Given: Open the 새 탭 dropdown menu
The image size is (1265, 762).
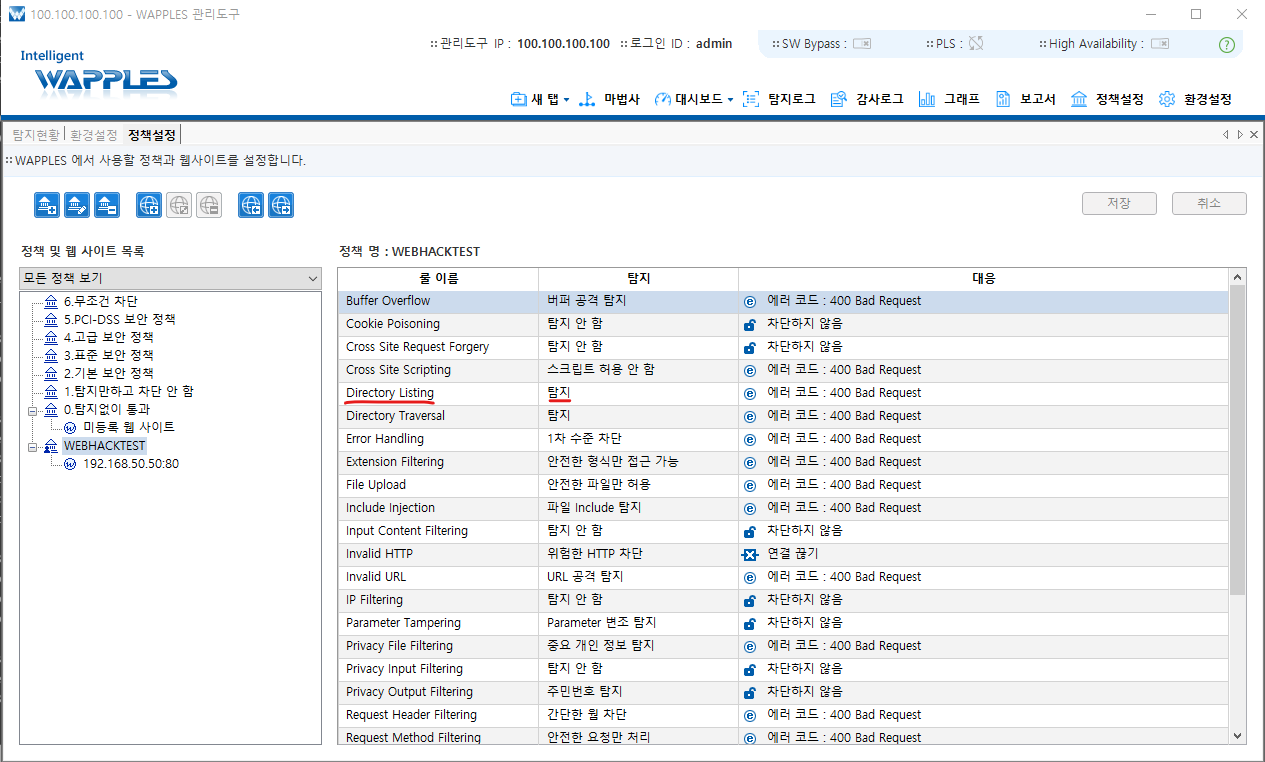Looking at the screenshot, I should (540, 99).
